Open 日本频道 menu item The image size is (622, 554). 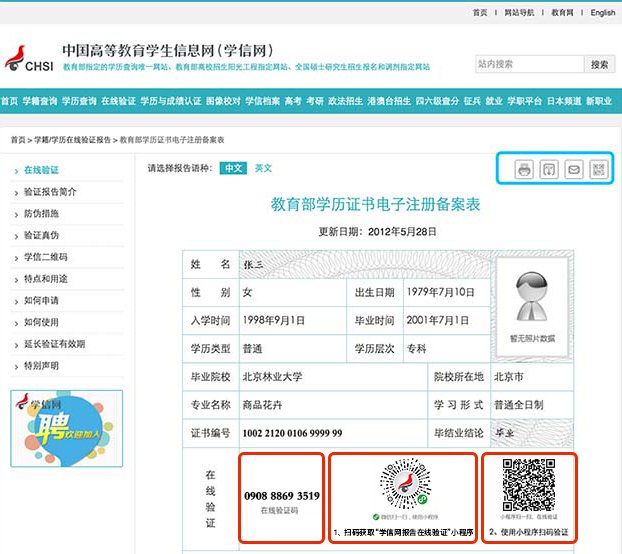pyautogui.click(x=564, y=101)
